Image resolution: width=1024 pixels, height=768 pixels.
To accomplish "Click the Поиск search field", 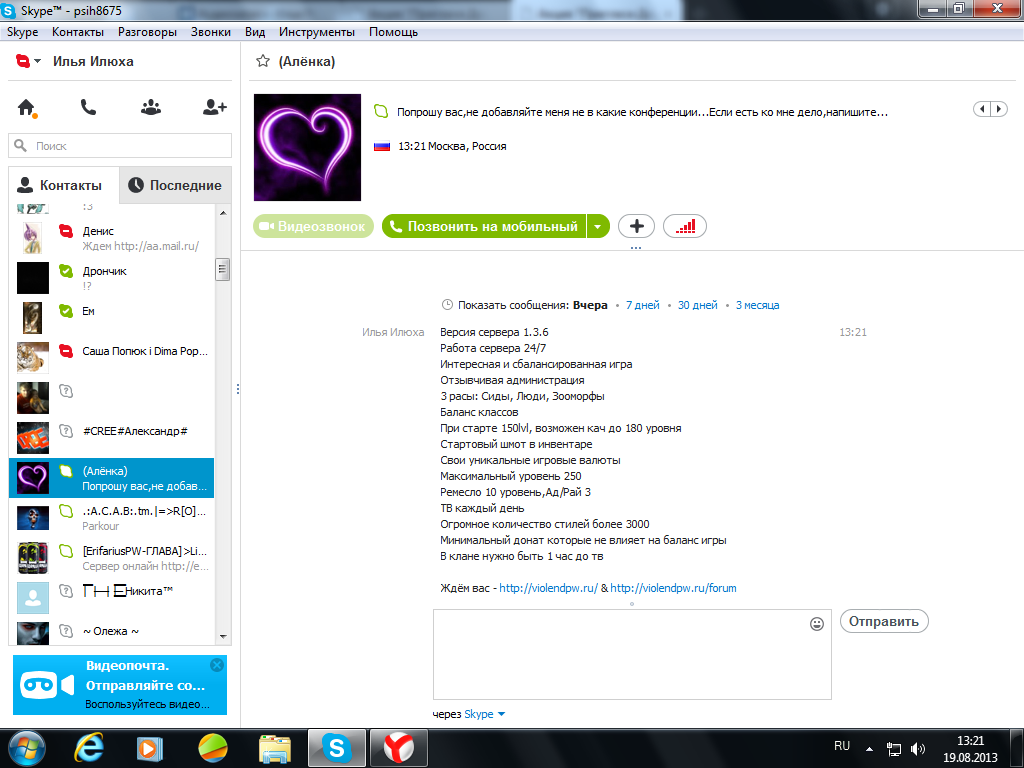I will [x=120, y=146].
